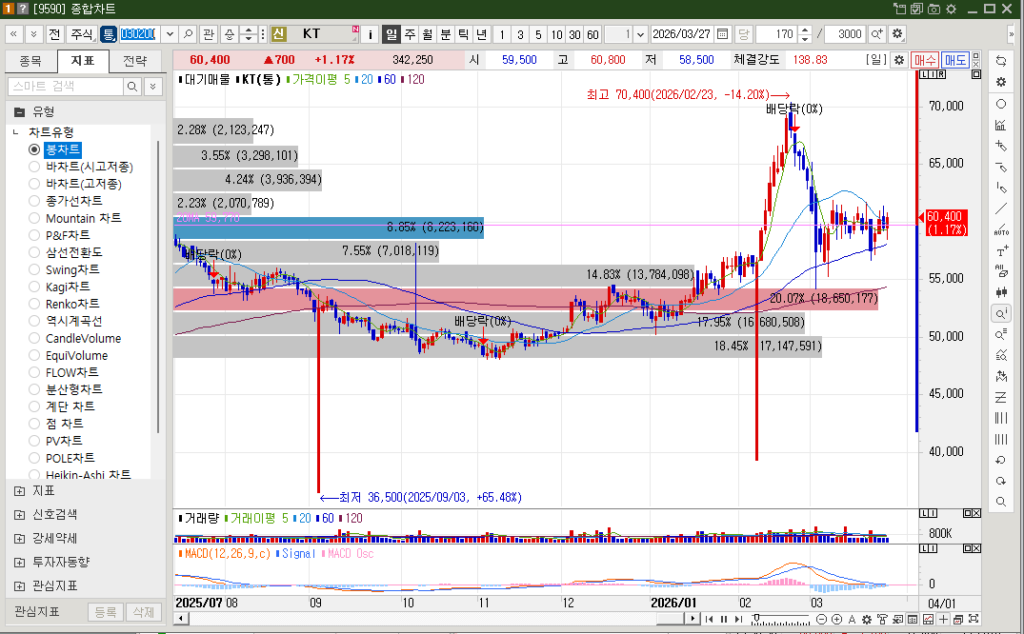Expand the 신호검색 tree section

(x=20, y=514)
